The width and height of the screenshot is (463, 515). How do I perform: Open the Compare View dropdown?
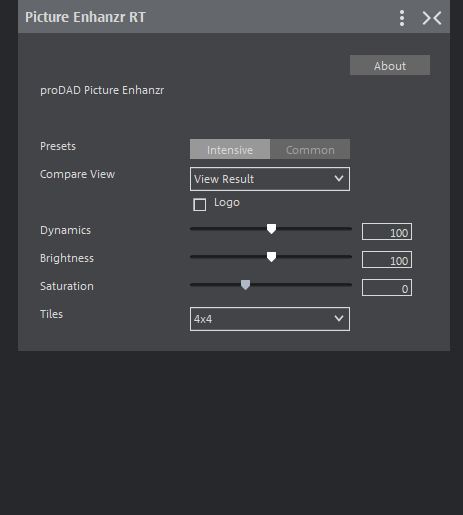click(270, 179)
